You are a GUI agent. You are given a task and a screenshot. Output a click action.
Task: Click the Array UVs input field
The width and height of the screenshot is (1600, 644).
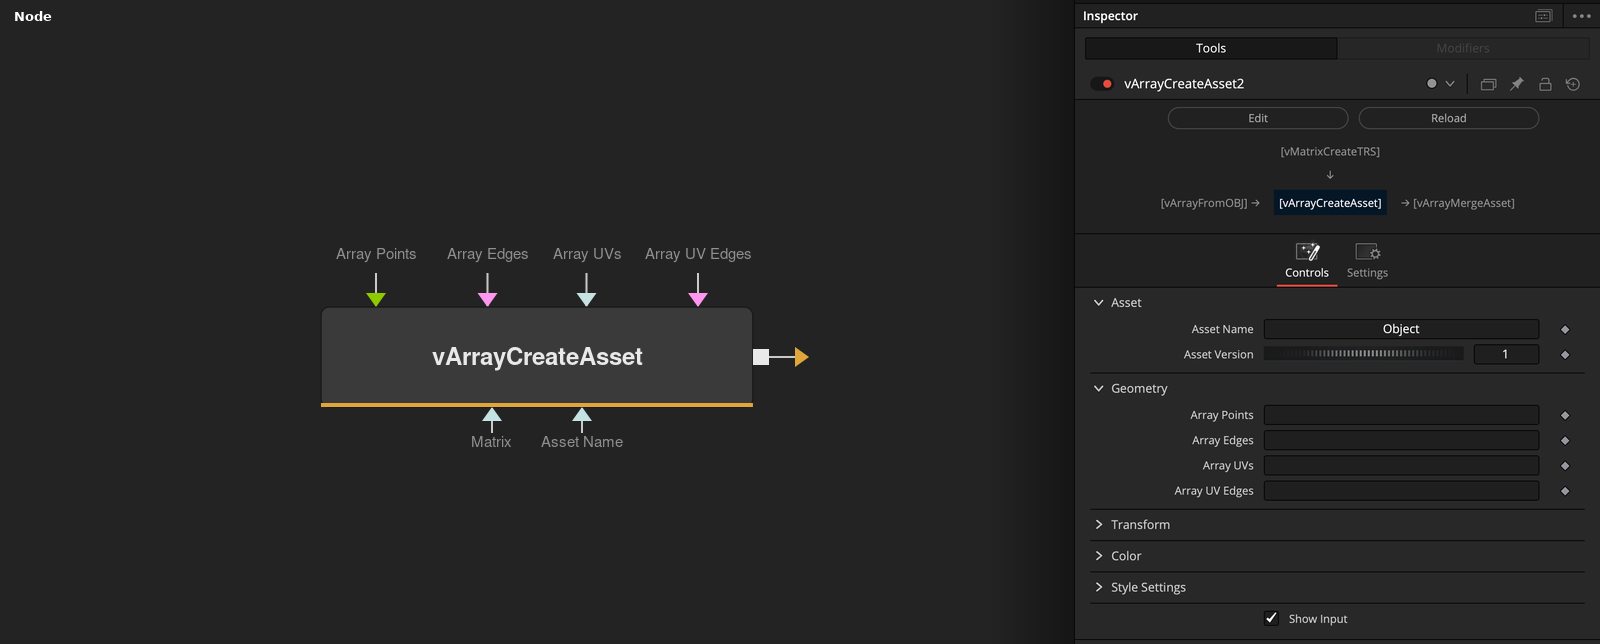1401,465
